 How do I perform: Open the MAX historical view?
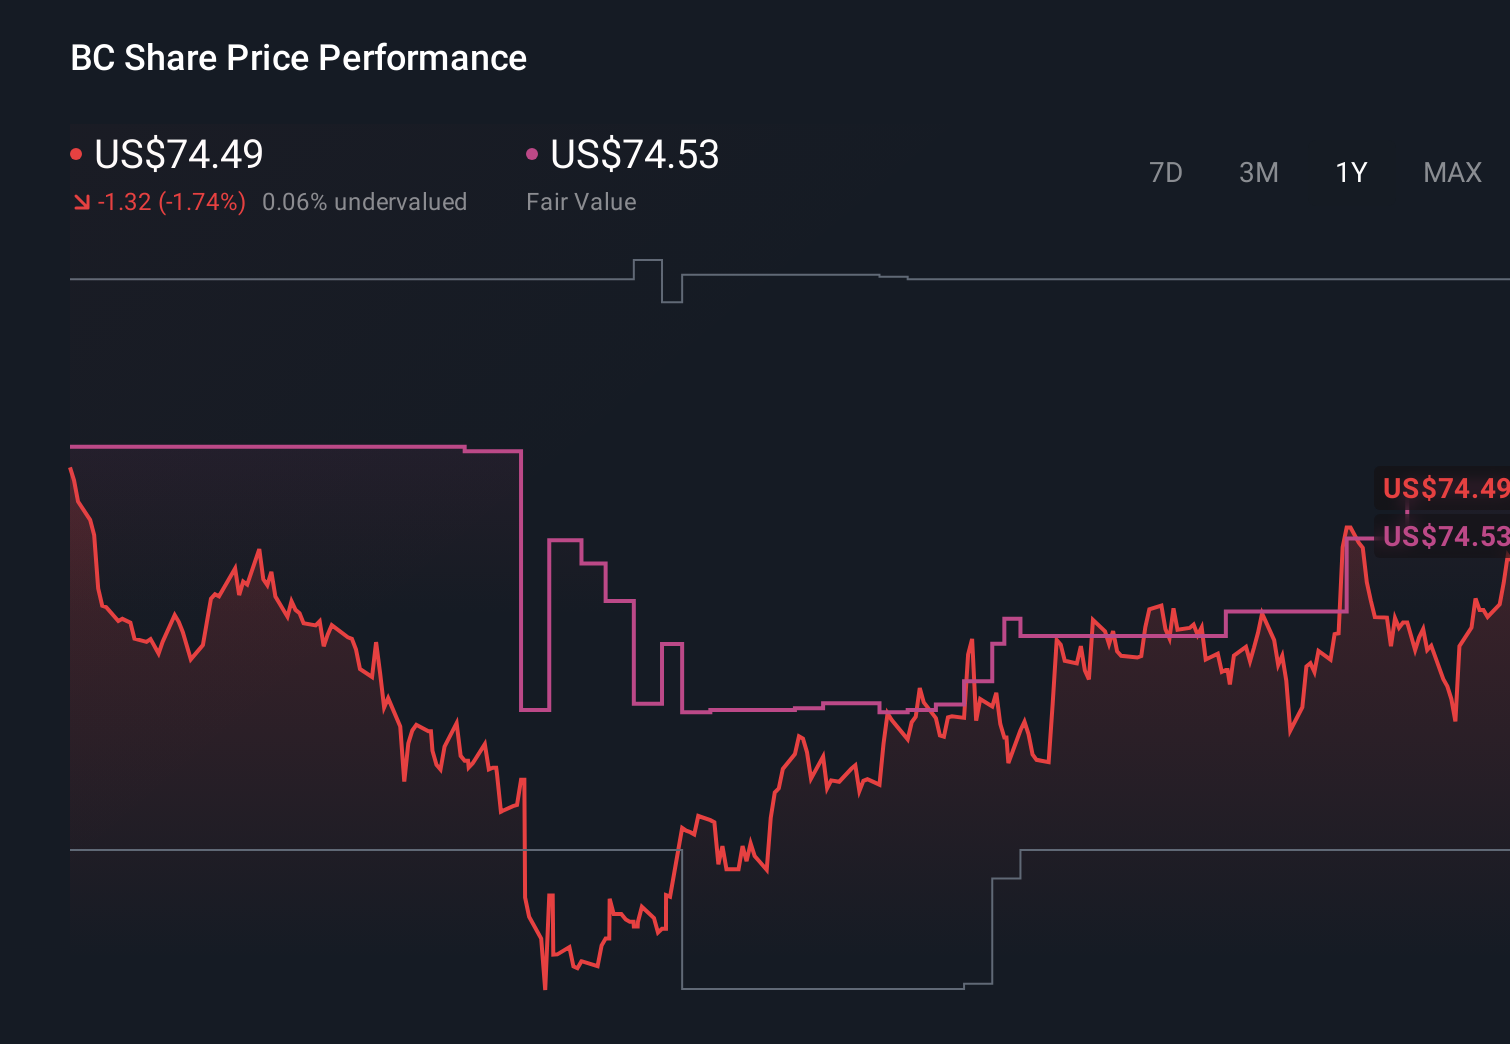(1451, 172)
